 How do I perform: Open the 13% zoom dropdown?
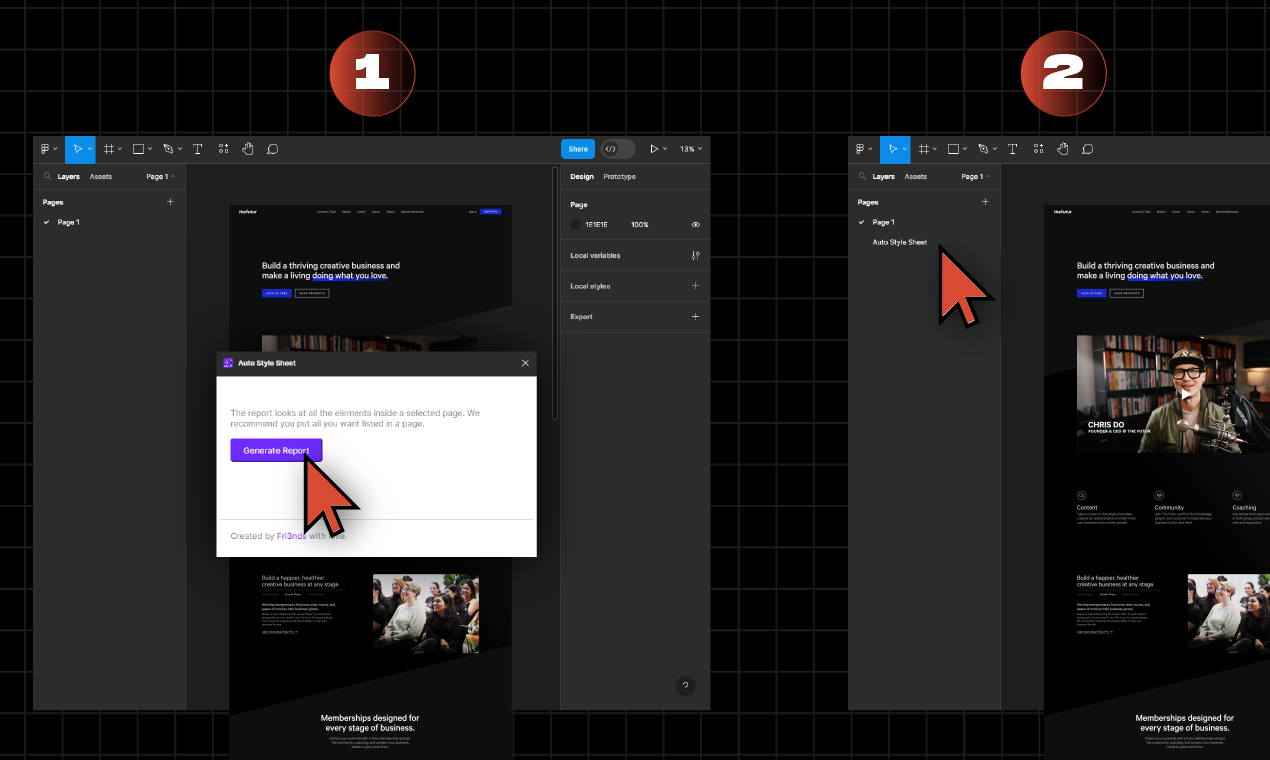[691, 149]
